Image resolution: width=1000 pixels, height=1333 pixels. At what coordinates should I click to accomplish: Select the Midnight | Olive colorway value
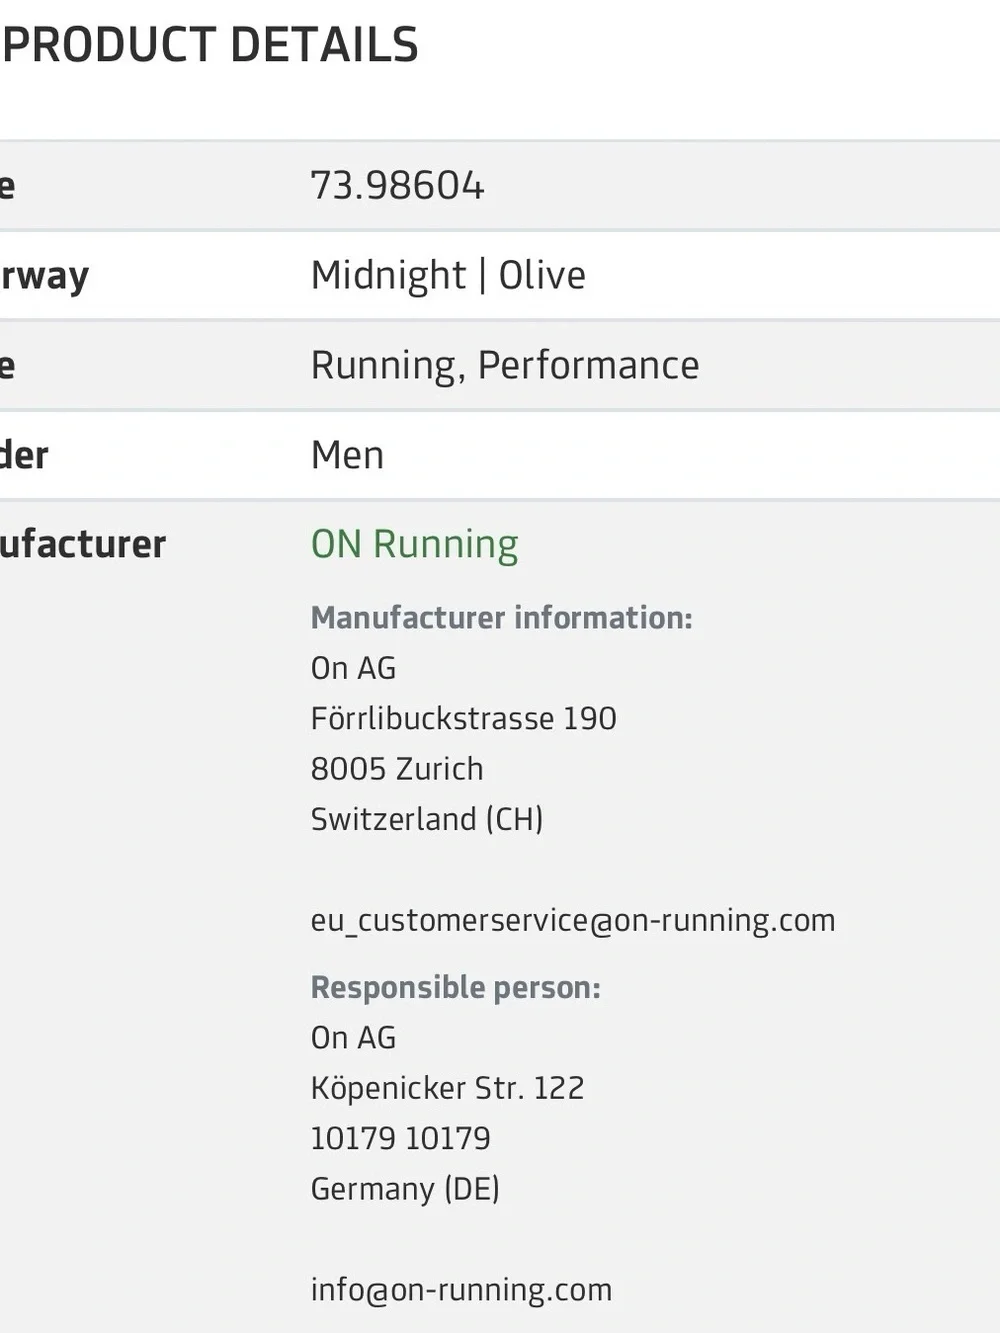448,275
